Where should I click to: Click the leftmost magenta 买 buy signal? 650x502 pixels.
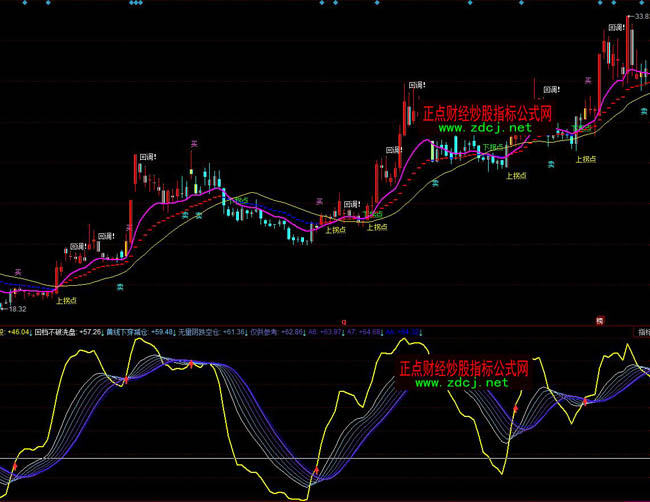[17, 271]
